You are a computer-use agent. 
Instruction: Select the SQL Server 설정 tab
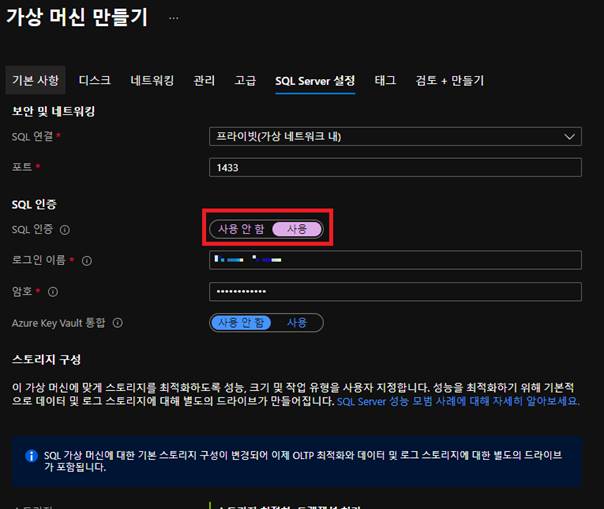point(315,81)
